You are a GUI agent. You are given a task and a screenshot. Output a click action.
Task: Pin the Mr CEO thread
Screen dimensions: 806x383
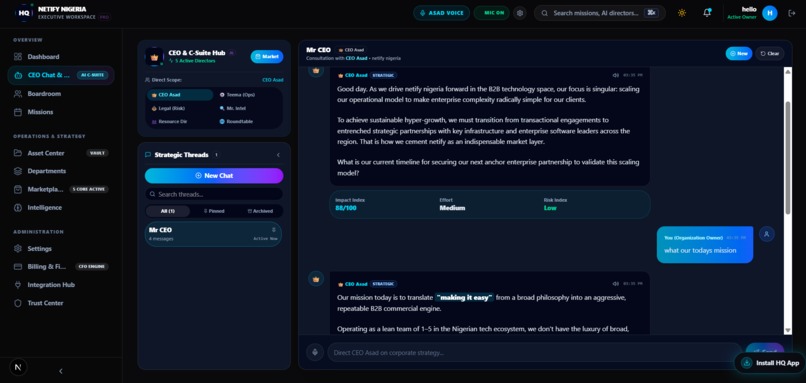[273, 230]
